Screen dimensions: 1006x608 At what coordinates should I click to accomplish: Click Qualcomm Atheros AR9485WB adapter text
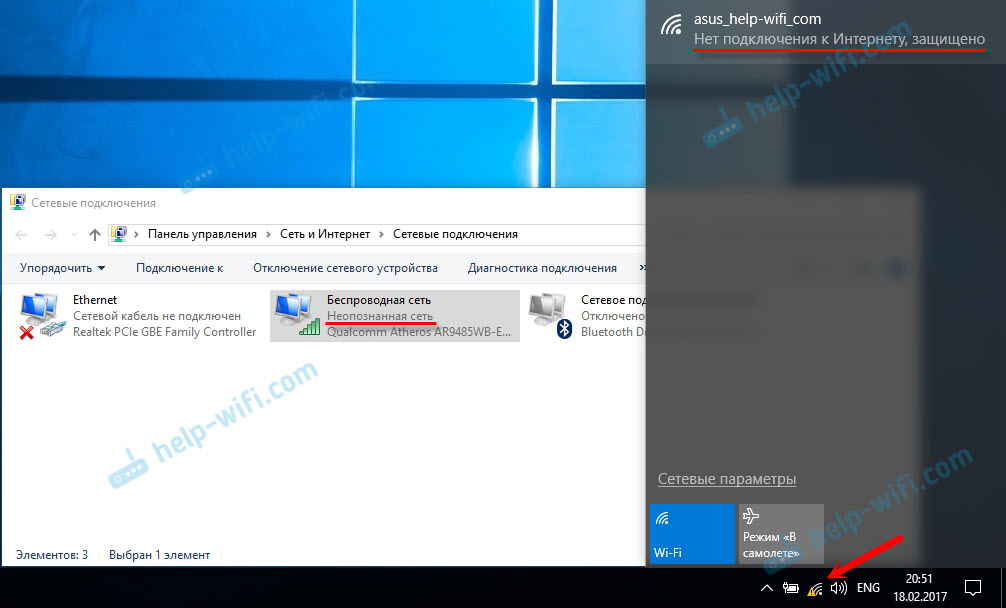point(420,332)
